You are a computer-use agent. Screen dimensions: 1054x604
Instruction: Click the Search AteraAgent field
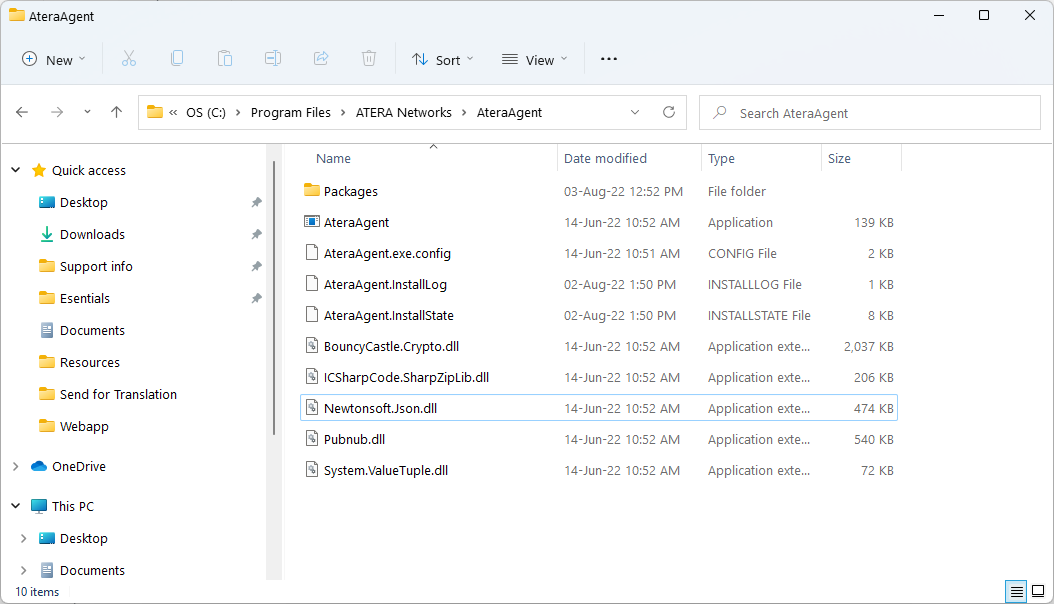(x=870, y=113)
